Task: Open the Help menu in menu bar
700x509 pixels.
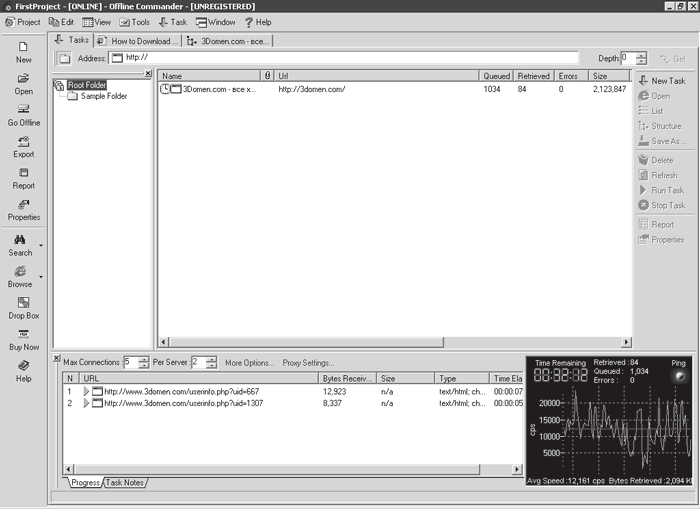Action: coord(258,22)
